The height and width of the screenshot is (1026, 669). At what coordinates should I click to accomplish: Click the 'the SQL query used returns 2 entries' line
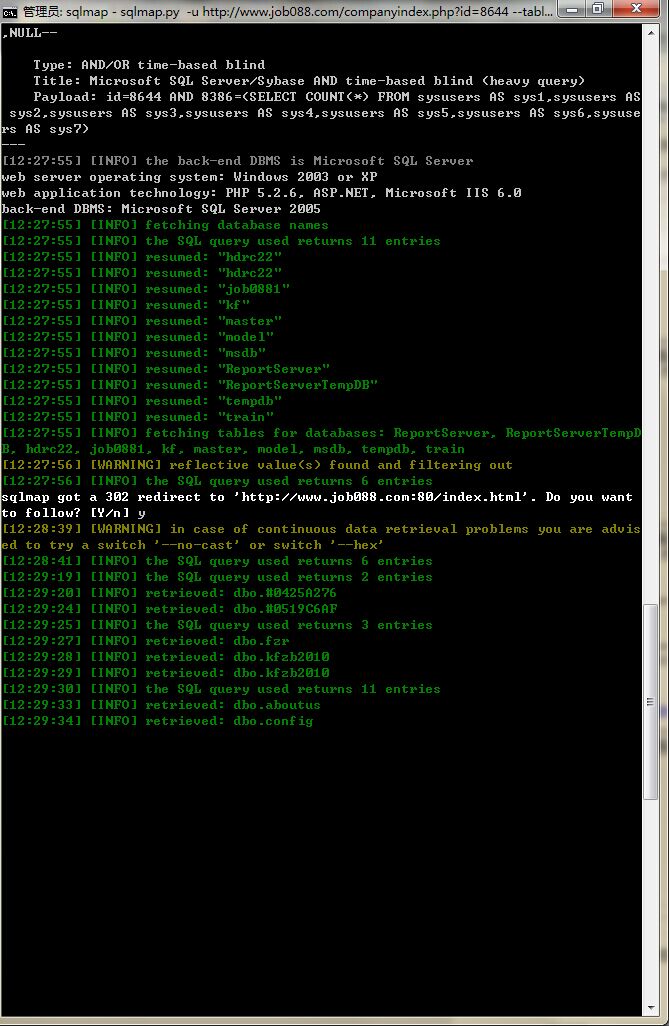[217, 576]
